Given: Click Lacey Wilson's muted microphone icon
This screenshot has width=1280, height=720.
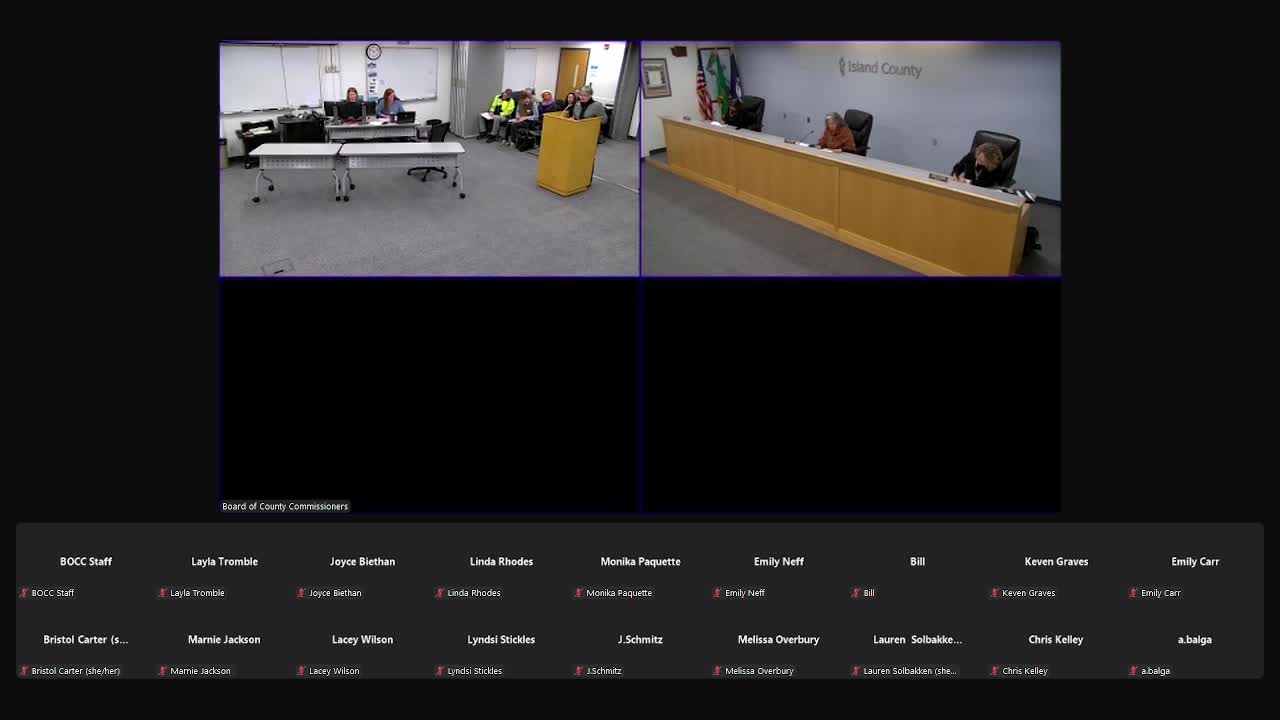Looking at the screenshot, I should 301,671.
